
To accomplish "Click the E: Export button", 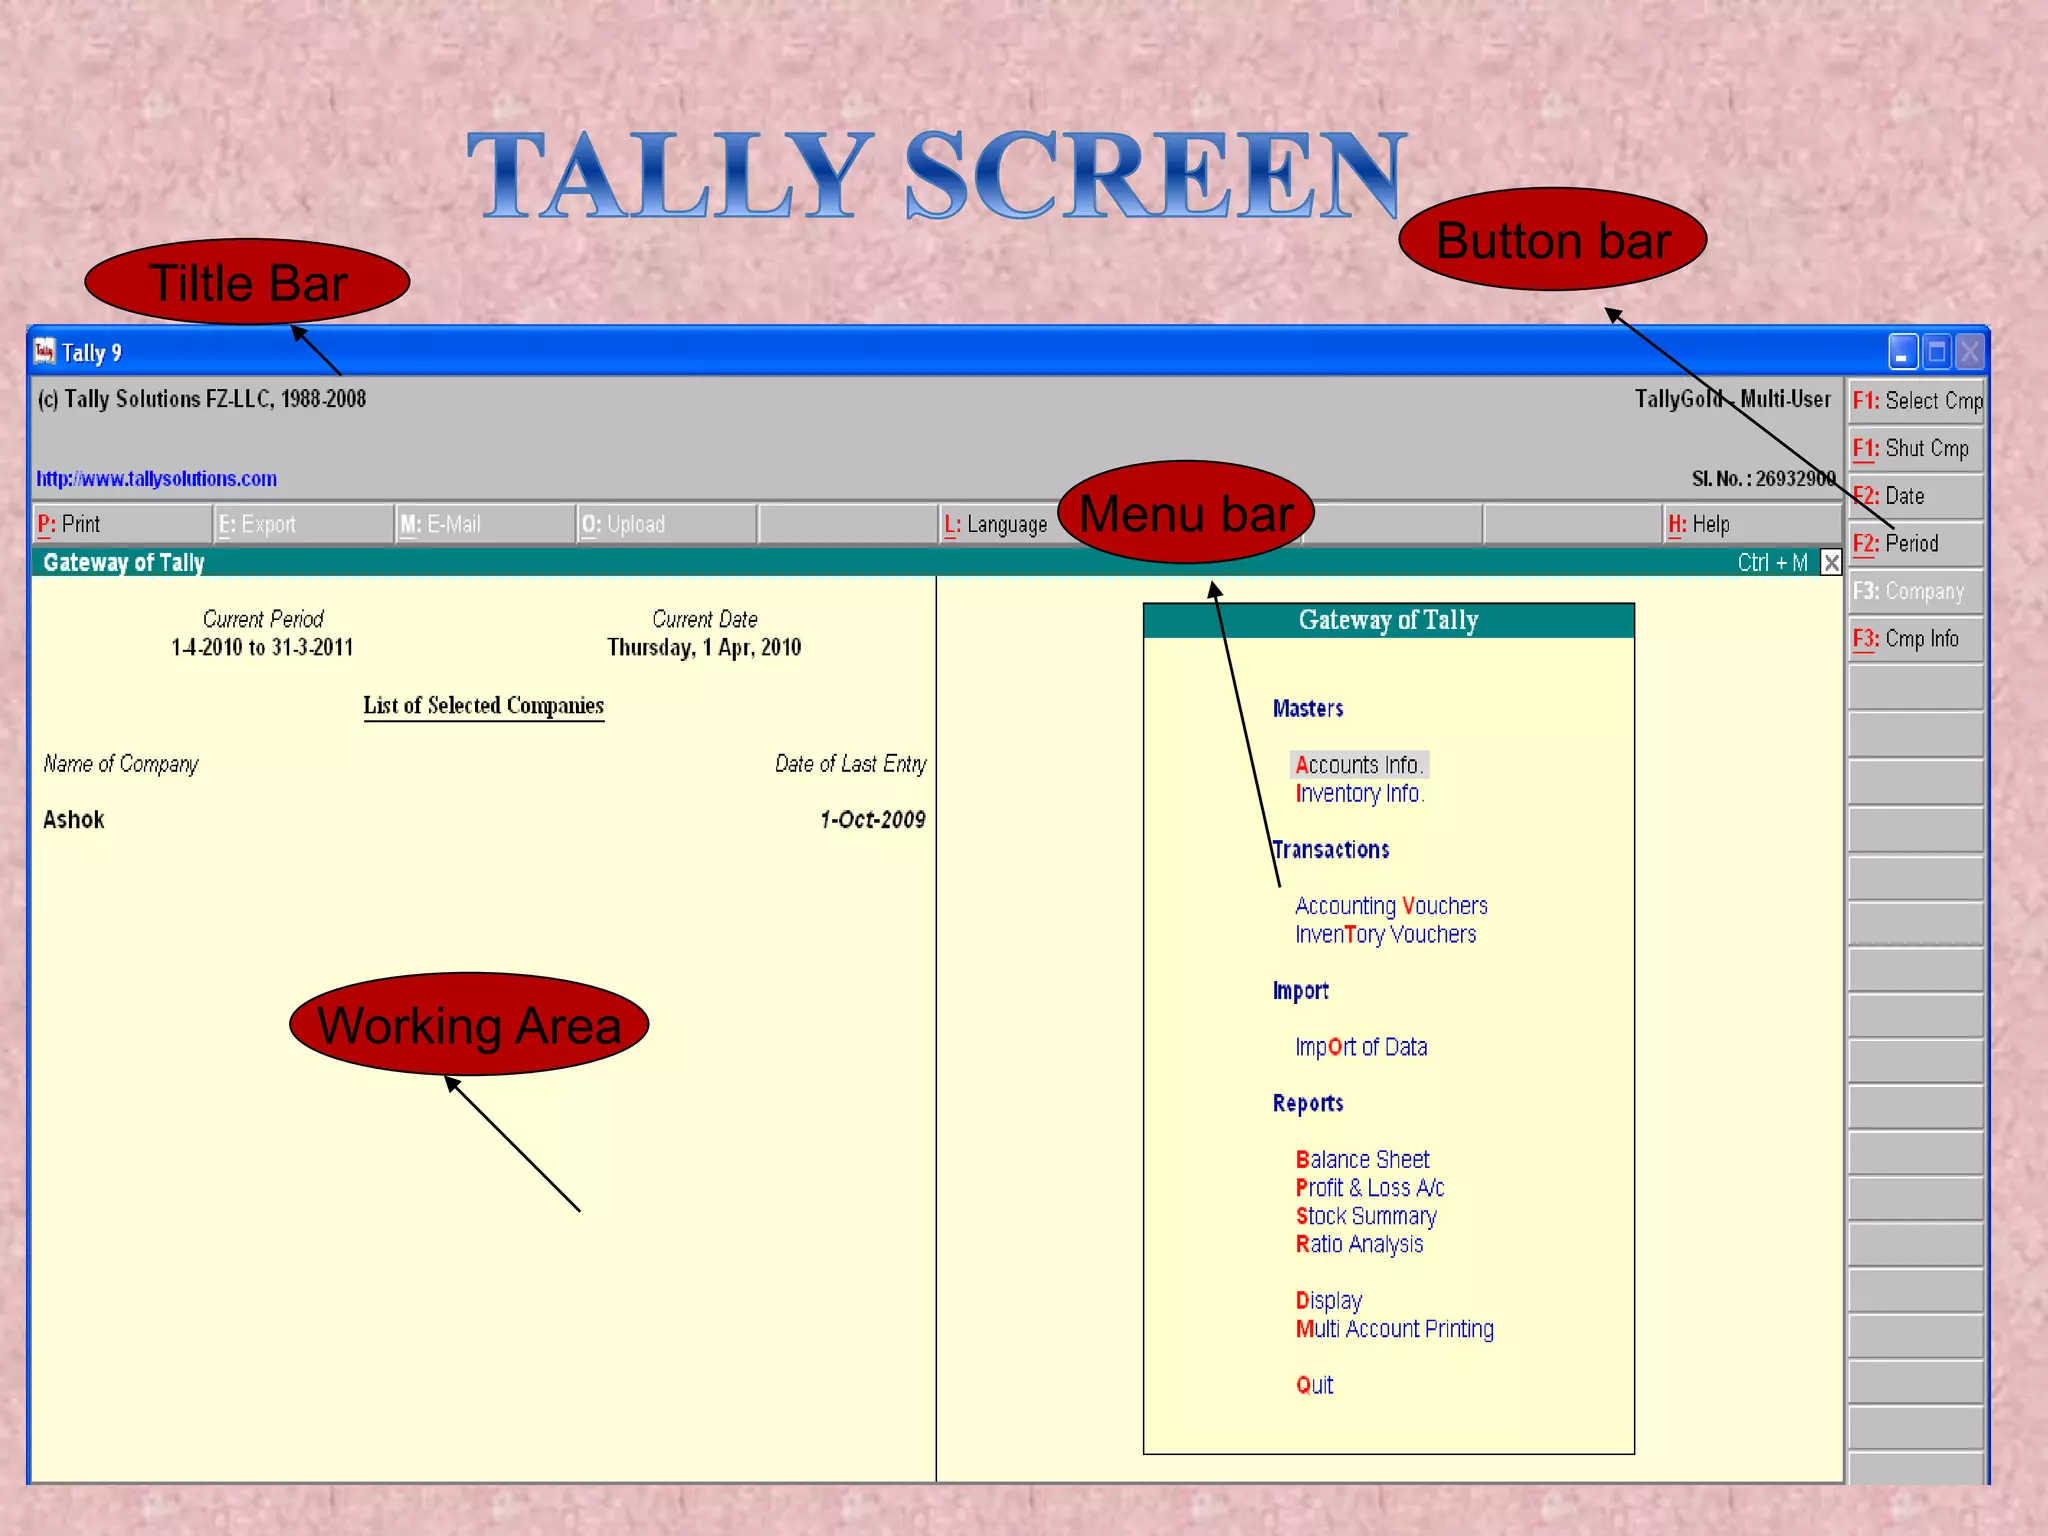I will point(304,524).
